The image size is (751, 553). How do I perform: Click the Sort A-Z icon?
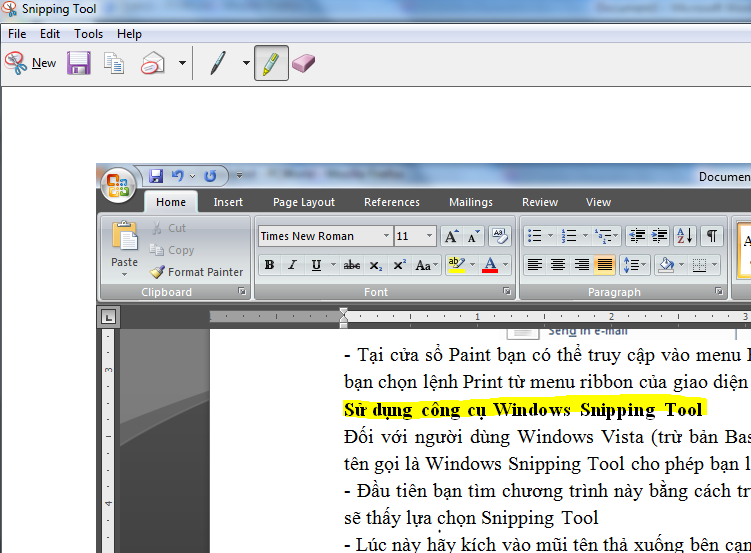pyautogui.click(x=684, y=236)
